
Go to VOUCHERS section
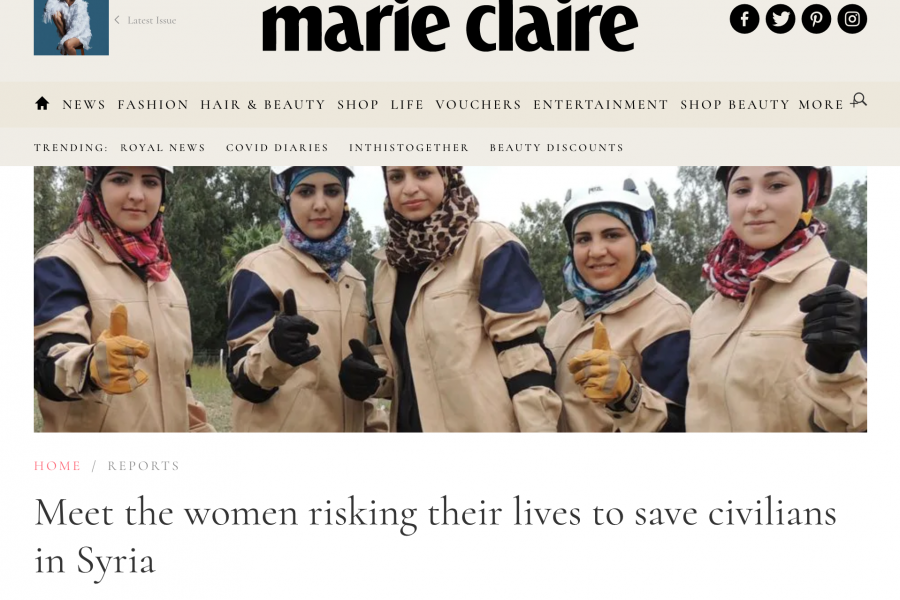click(x=478, y=104)
